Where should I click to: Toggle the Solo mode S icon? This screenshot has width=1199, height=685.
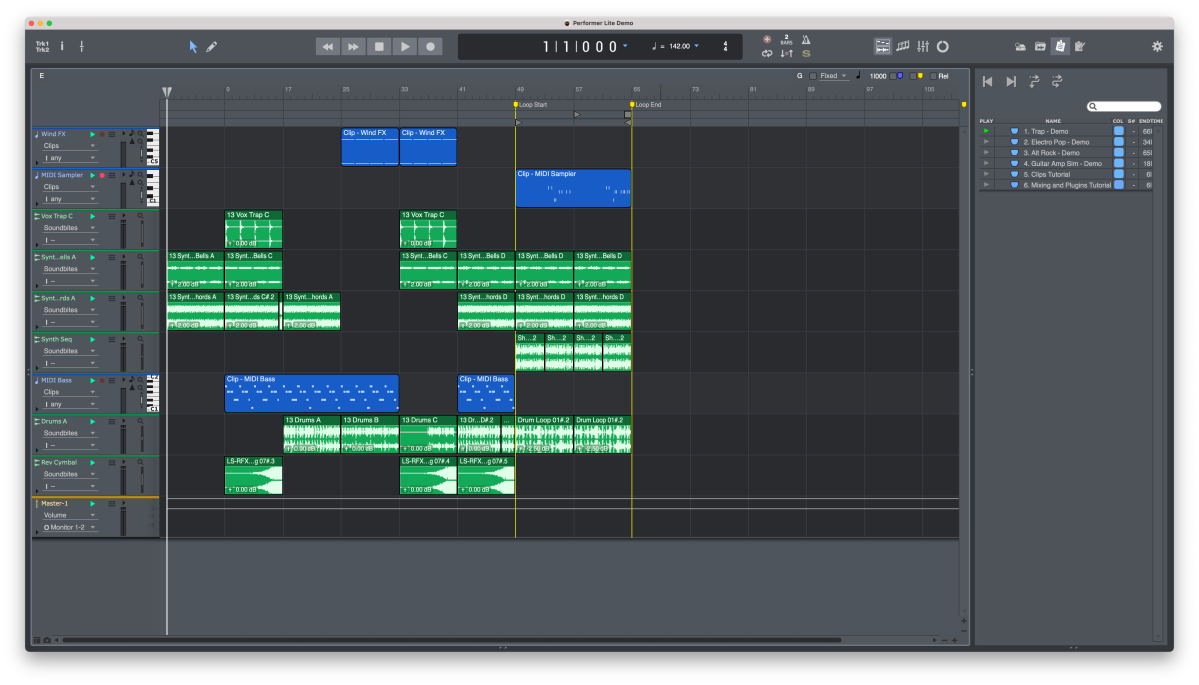click(806, 54)
